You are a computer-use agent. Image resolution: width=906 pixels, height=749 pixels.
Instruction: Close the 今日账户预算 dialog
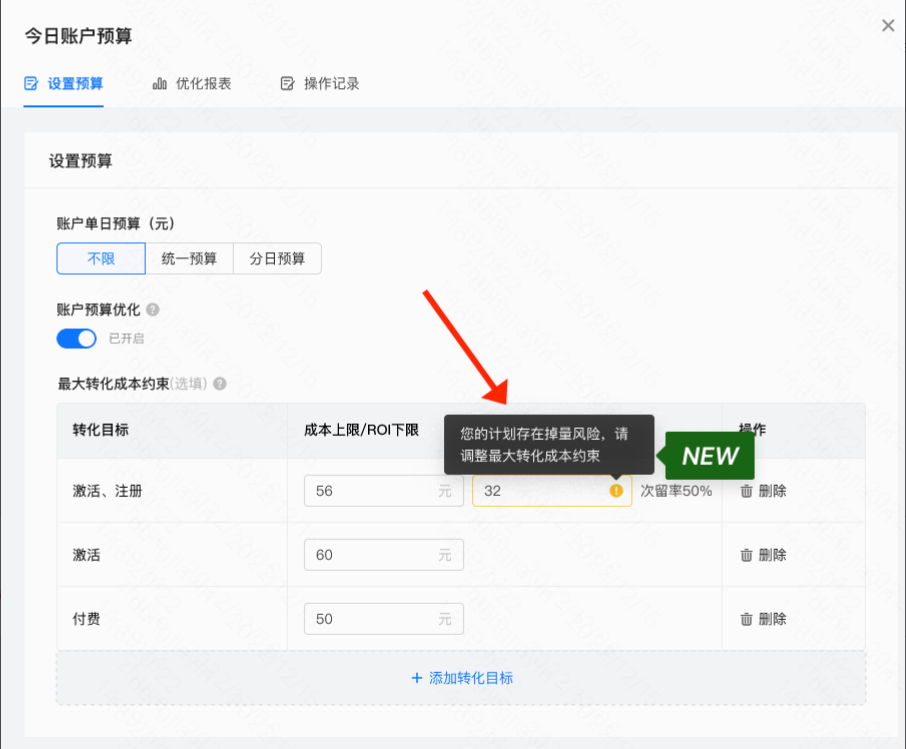[x=888, y=25]
